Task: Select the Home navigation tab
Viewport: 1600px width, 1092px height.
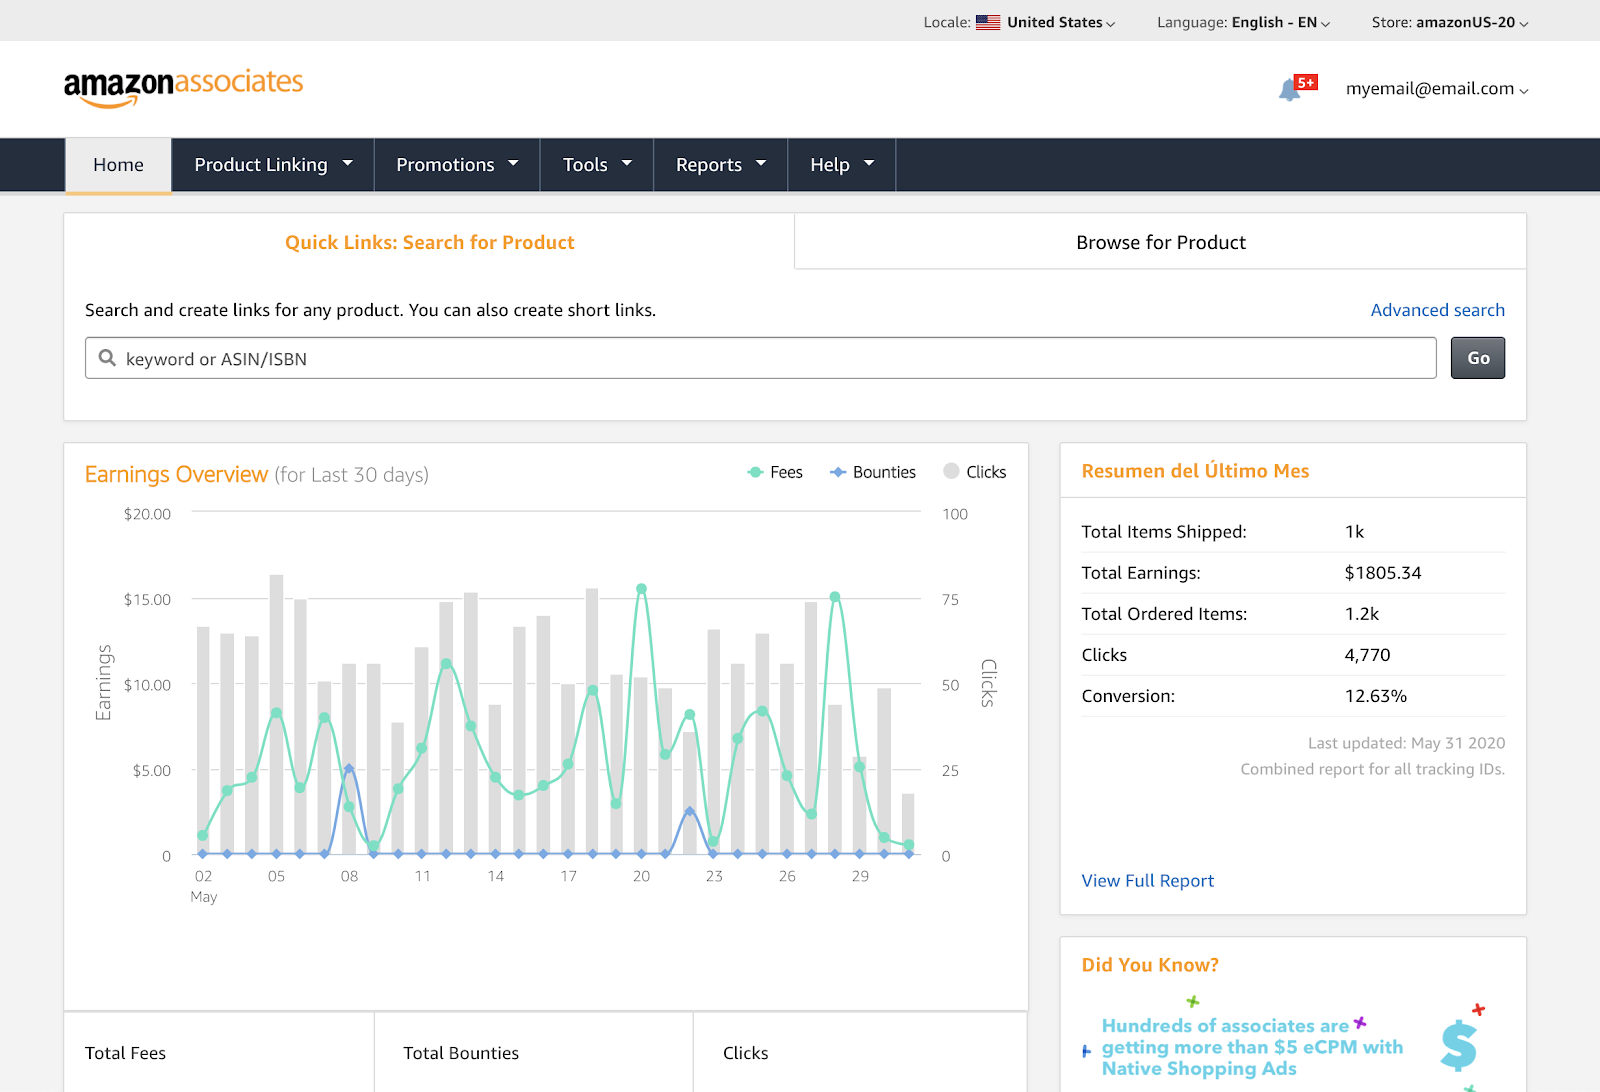Action: pyautogui.click(x=118, y=165)
